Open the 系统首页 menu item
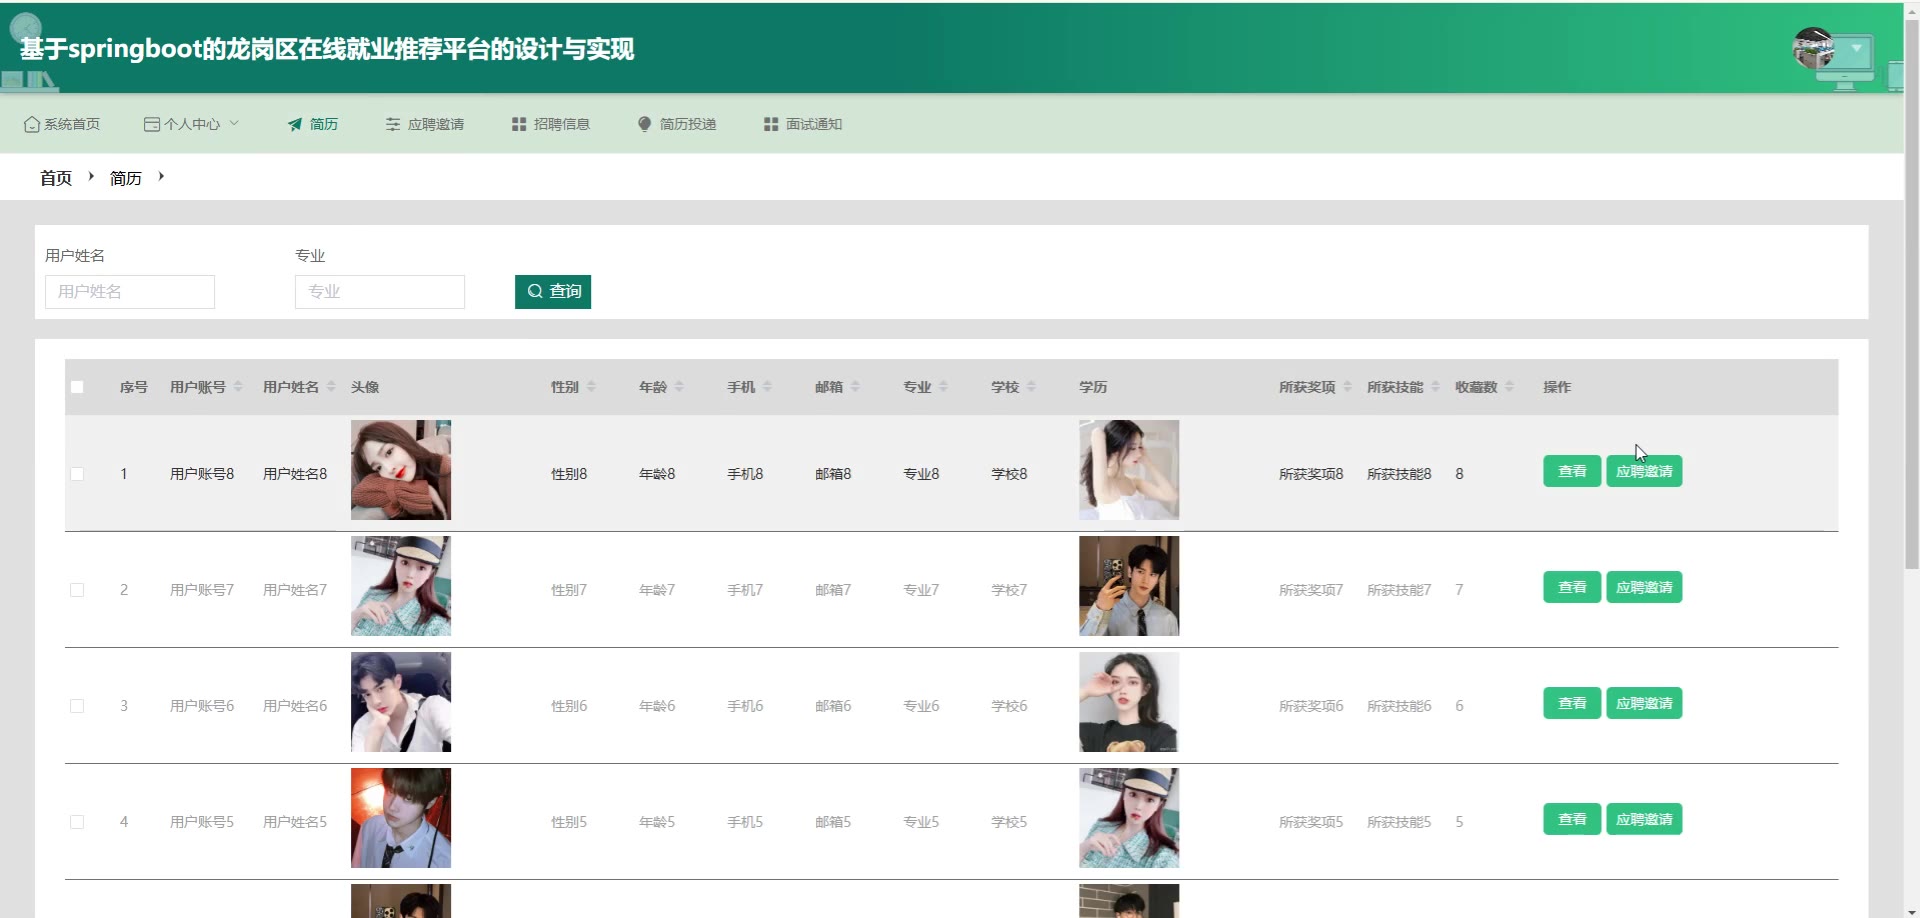 click(62, 124)
